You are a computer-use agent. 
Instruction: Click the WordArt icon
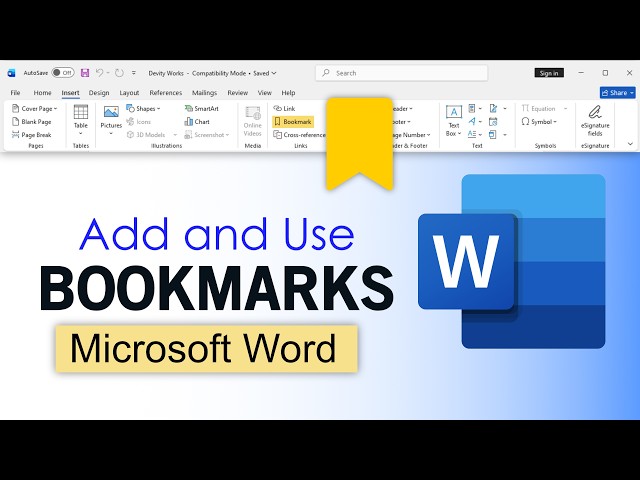point(472,121)
